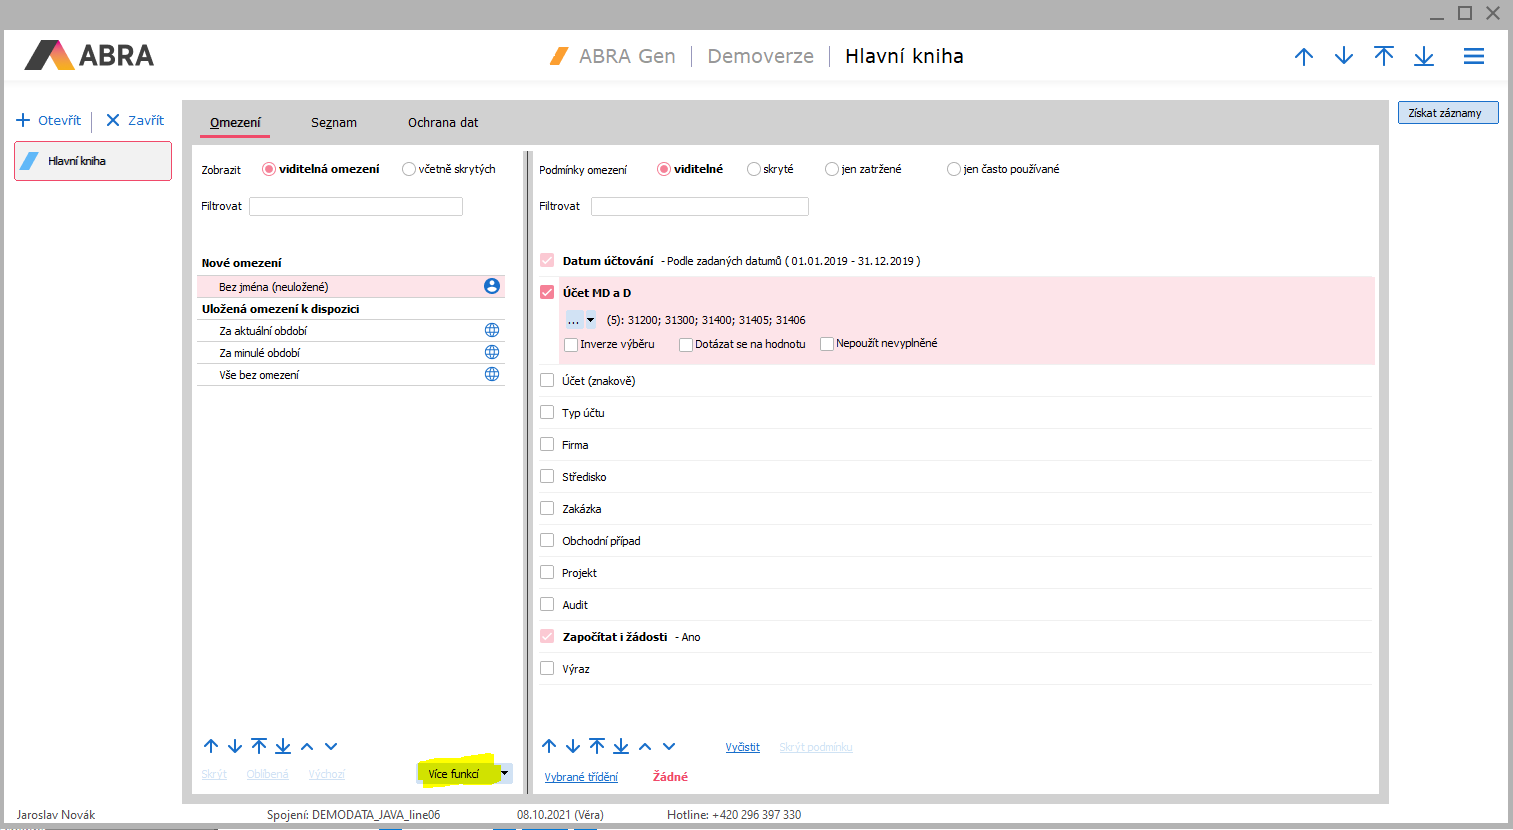1513x830 pixels.
Task: Select the včetně skrytých radio button
Action: 409,169
